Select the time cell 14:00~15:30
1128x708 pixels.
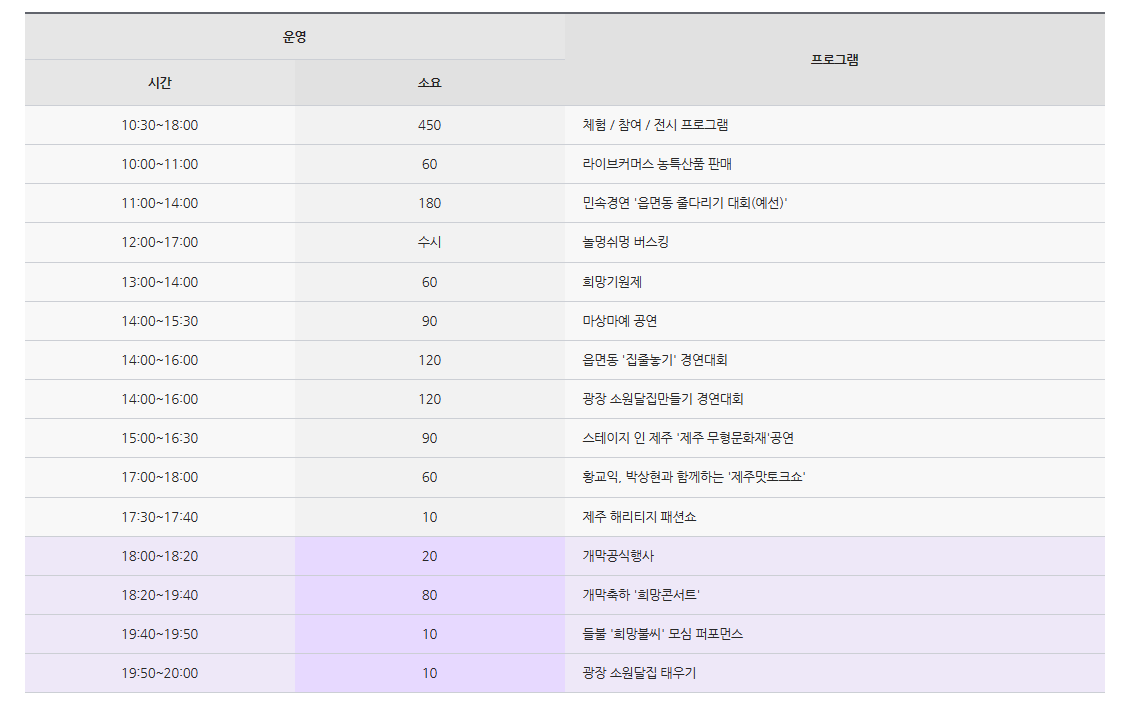(160, 321)
